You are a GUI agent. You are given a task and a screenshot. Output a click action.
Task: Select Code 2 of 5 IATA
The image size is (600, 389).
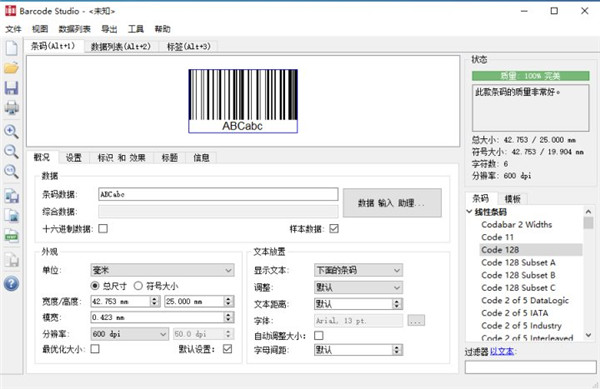515,313
